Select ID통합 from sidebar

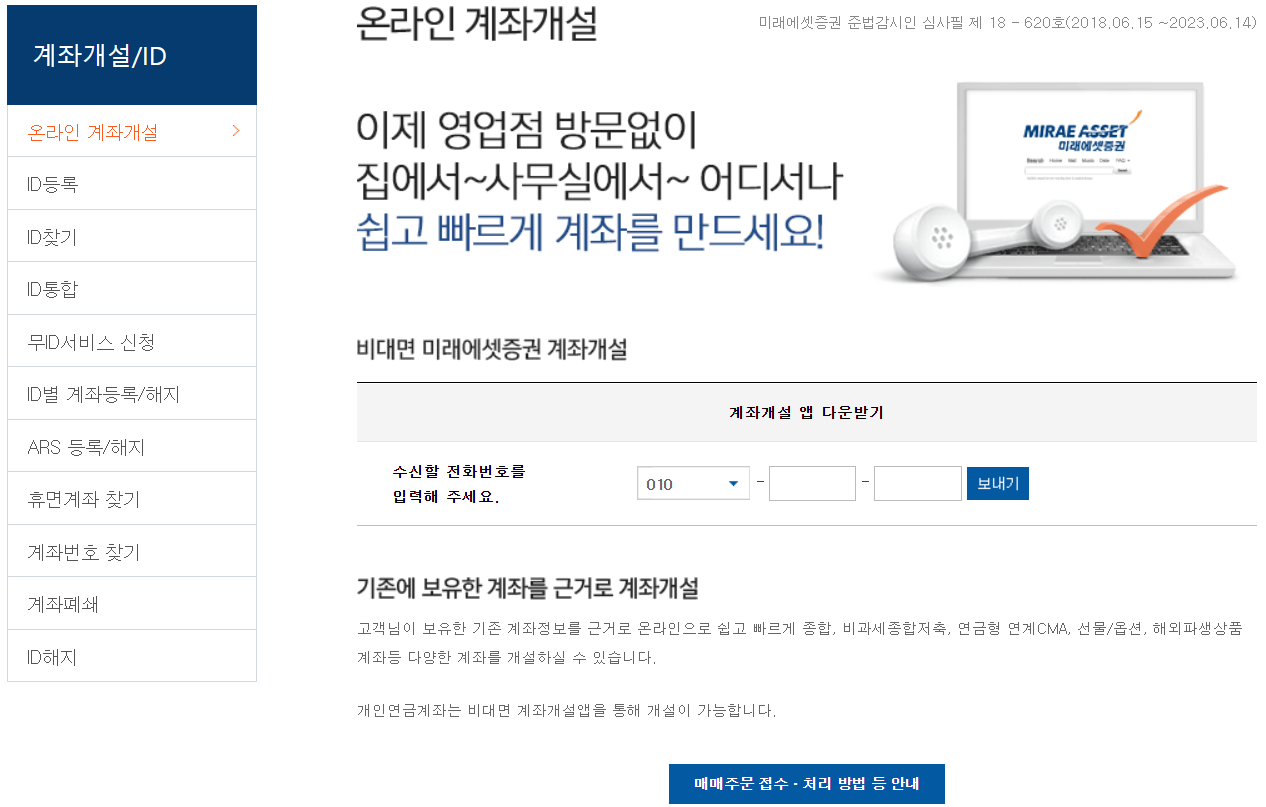[x=131, y=289]
